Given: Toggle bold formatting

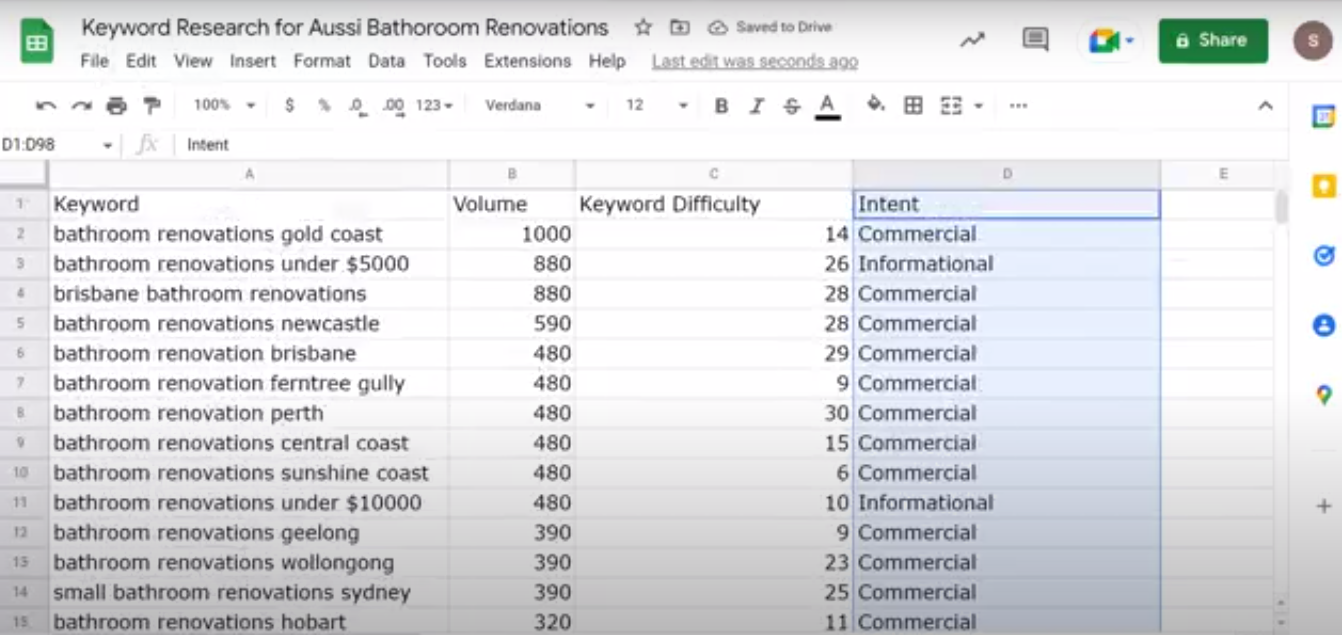Looking at the screenshot, I should (721, 104).
